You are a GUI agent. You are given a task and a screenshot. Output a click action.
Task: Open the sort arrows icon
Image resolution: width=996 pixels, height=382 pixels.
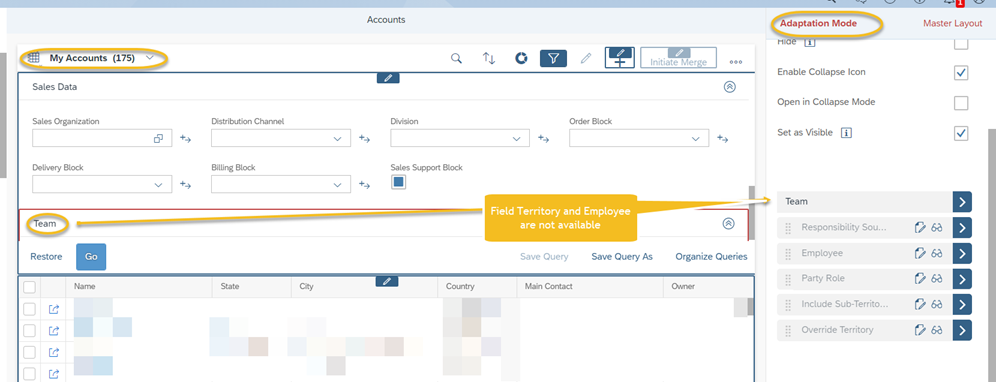[x=488, y=58]
